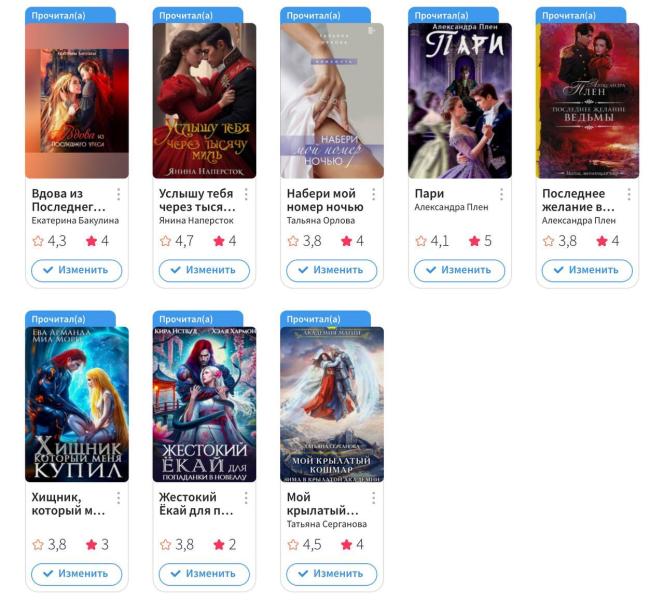Open three-dot menu for Пари
This screenshot has width=663, height=600.
pos(501,195)
